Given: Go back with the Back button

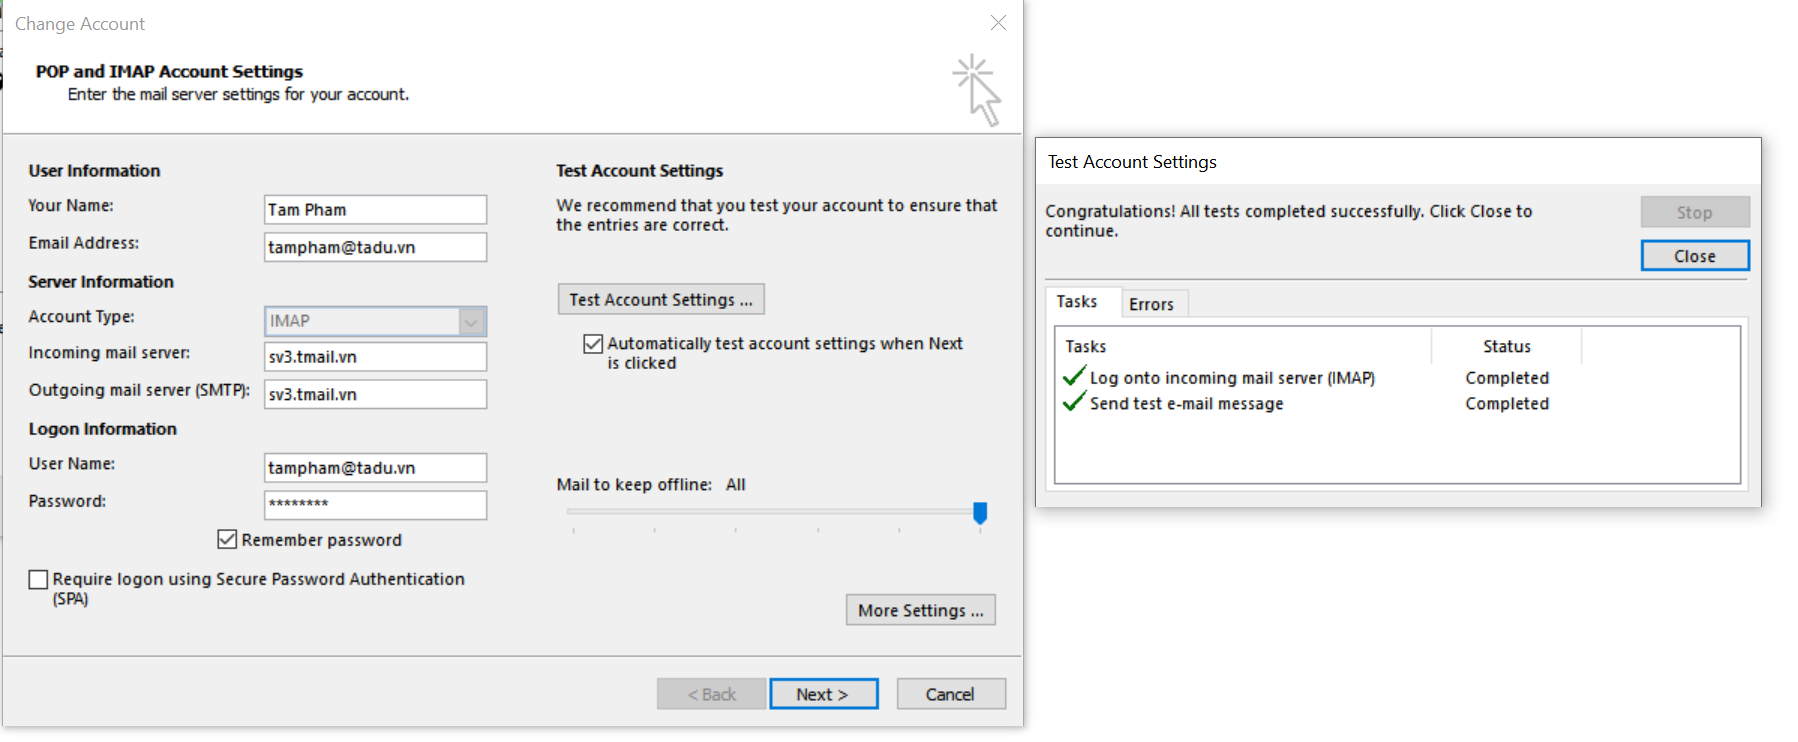Looking at the screenshot, I should pos(711,694).
